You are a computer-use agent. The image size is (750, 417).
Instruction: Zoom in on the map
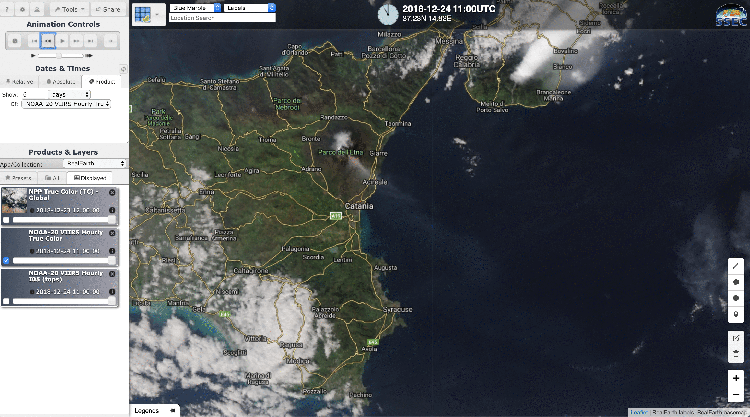736,378
